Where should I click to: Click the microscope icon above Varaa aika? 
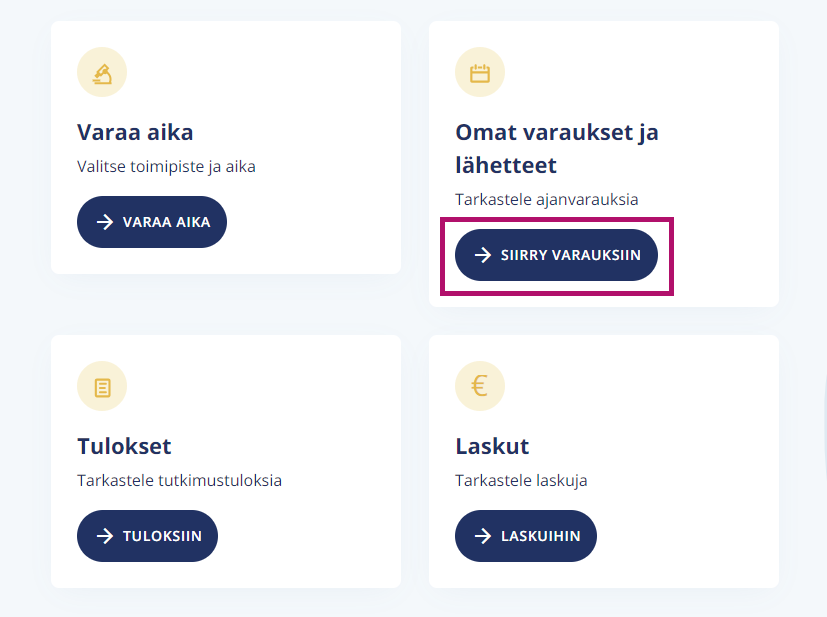pos(102,72)
